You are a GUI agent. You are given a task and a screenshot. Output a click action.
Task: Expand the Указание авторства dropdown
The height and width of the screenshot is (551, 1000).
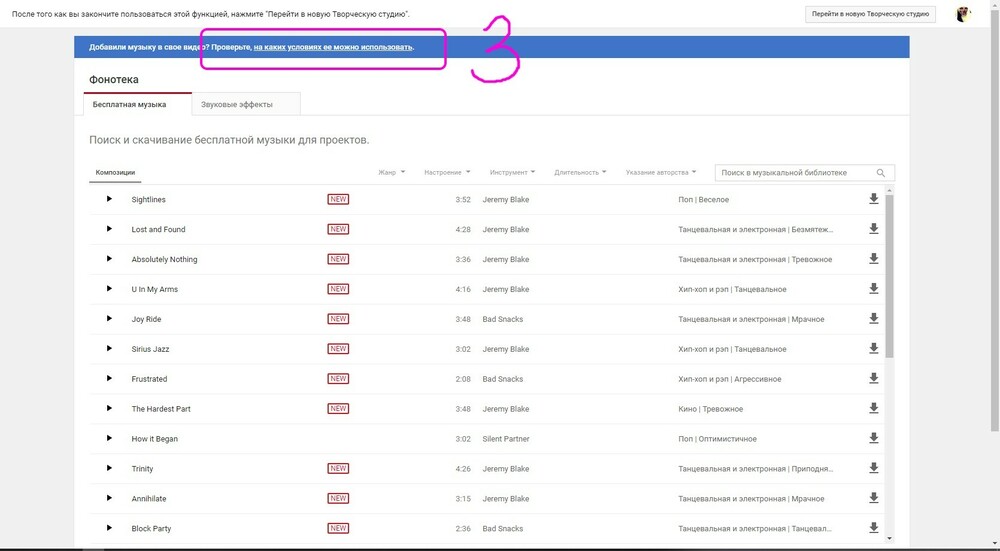click(660, 172)
